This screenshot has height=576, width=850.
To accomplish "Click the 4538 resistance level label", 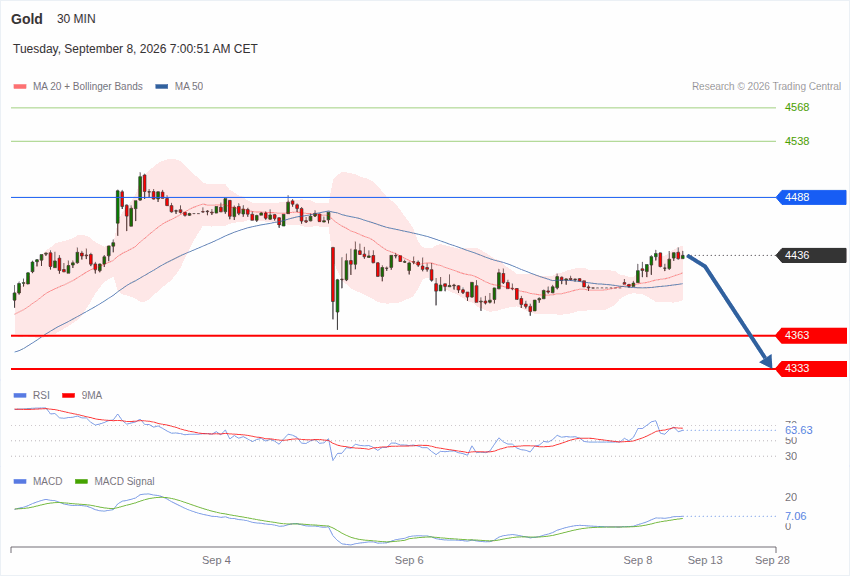I will click(x=797, y=141).
